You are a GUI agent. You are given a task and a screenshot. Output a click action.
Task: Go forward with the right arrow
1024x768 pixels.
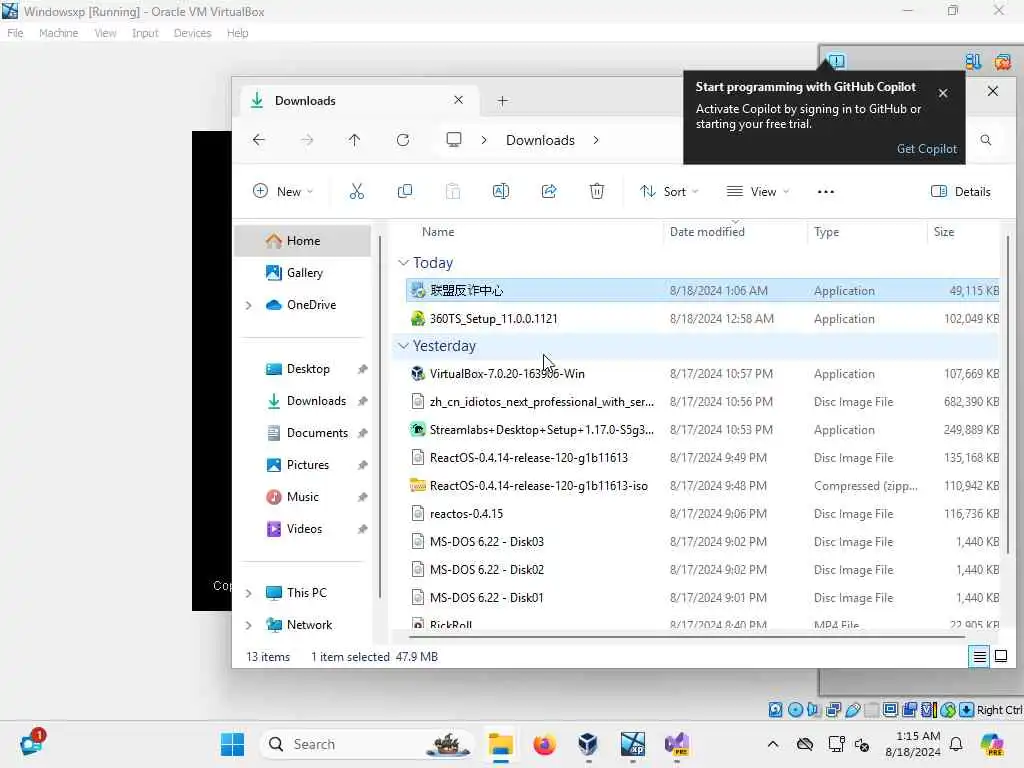pyautogui.click(x=307, y=140)
